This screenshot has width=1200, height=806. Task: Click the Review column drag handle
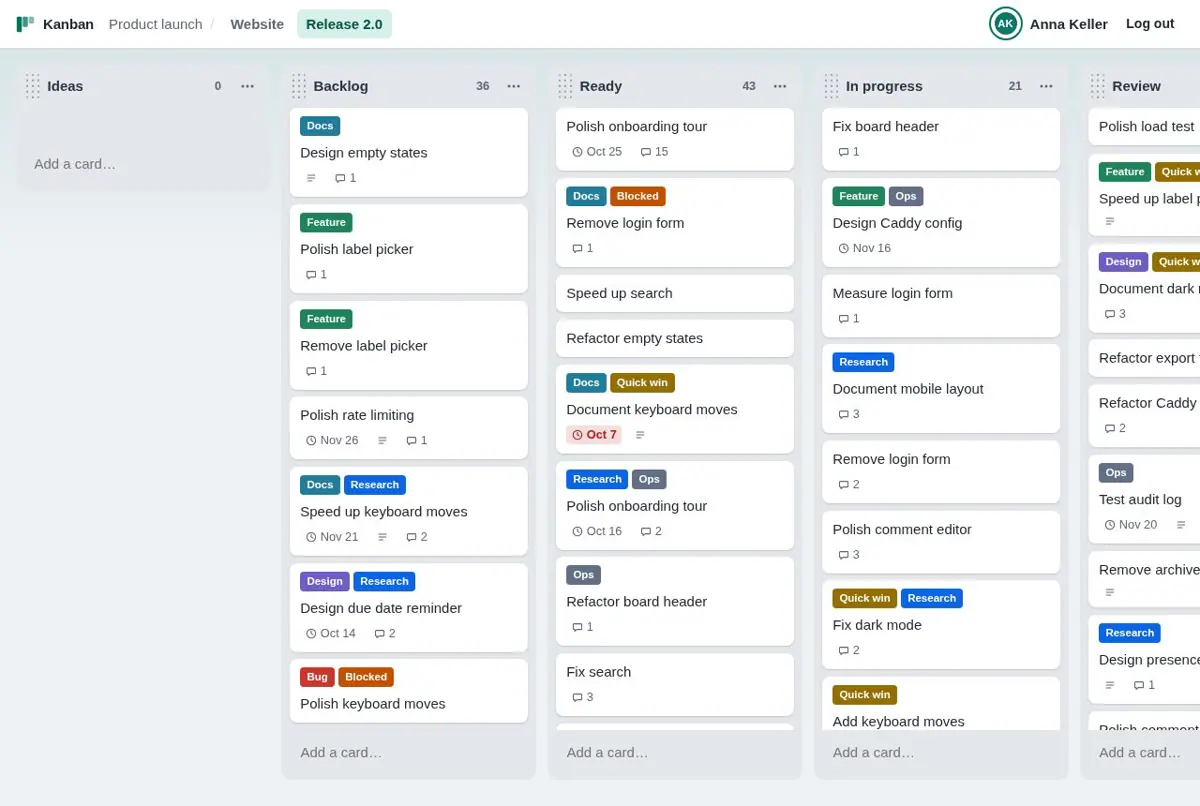click(x=1098, y=86)
